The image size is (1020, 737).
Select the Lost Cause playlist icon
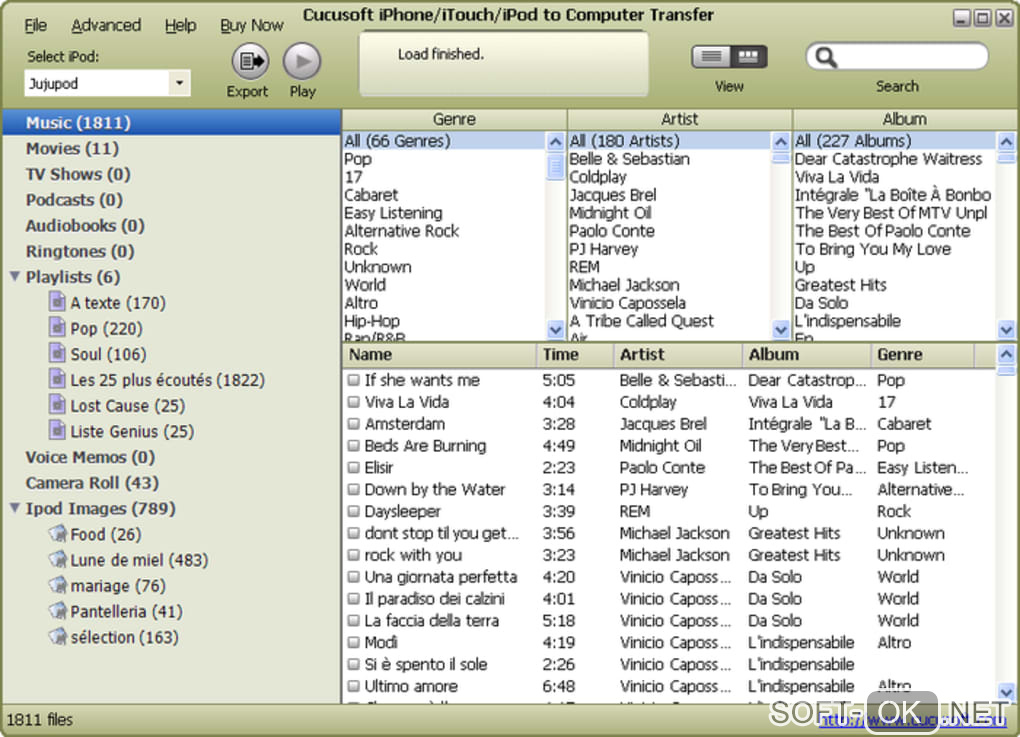tap(58, 405)
